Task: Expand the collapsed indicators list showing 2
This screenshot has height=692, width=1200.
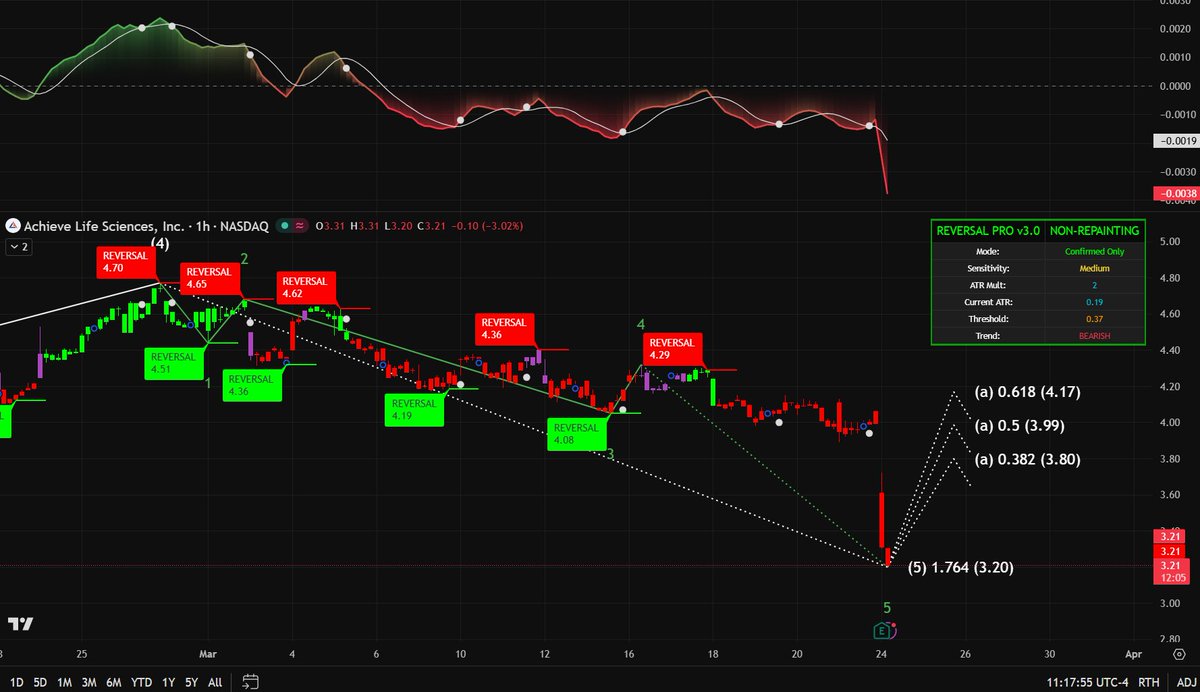Action: click(x=19, y=245)
